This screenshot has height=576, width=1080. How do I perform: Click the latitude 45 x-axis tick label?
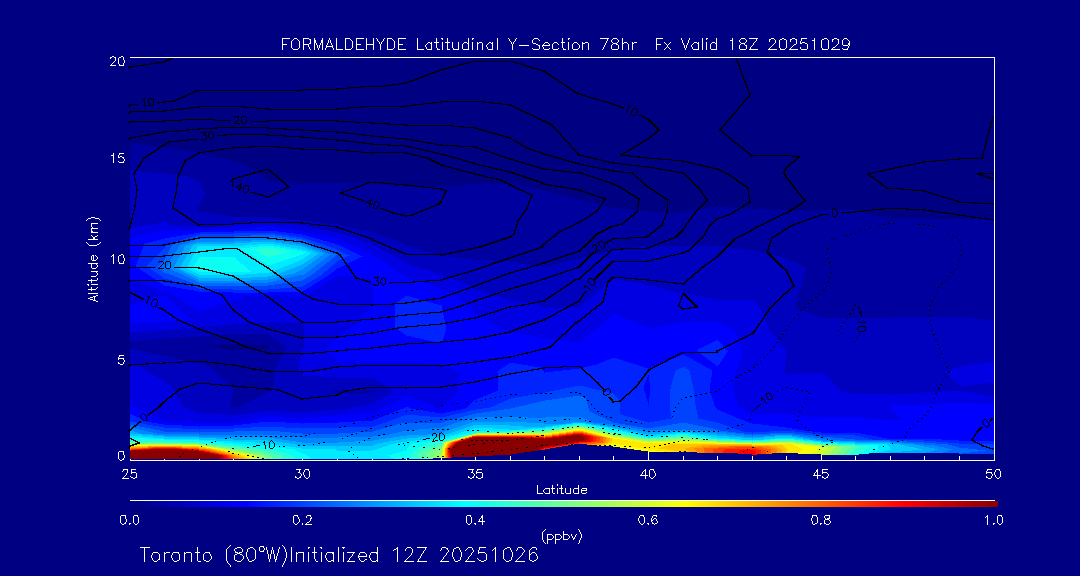pos(821,472)
